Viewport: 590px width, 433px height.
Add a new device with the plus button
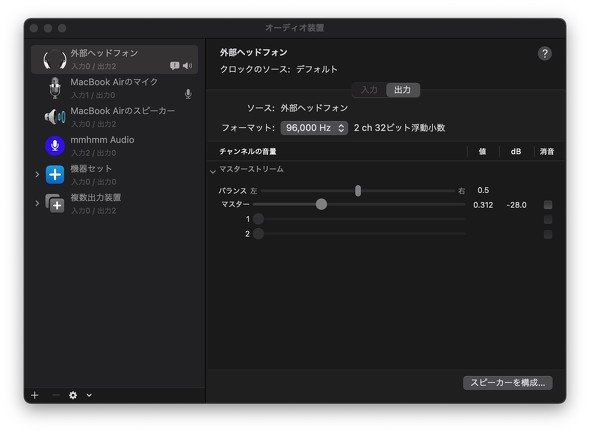point(35,395)
